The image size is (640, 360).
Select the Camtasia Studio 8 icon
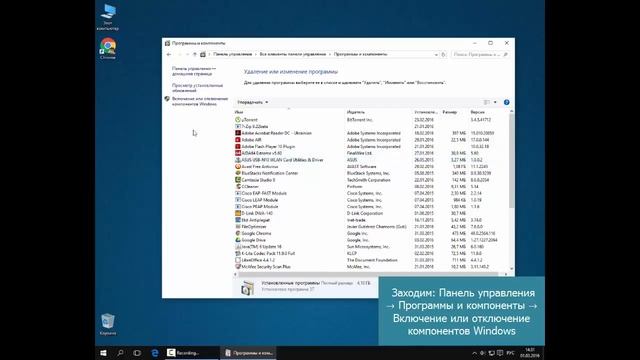click(x=238, y=180)
